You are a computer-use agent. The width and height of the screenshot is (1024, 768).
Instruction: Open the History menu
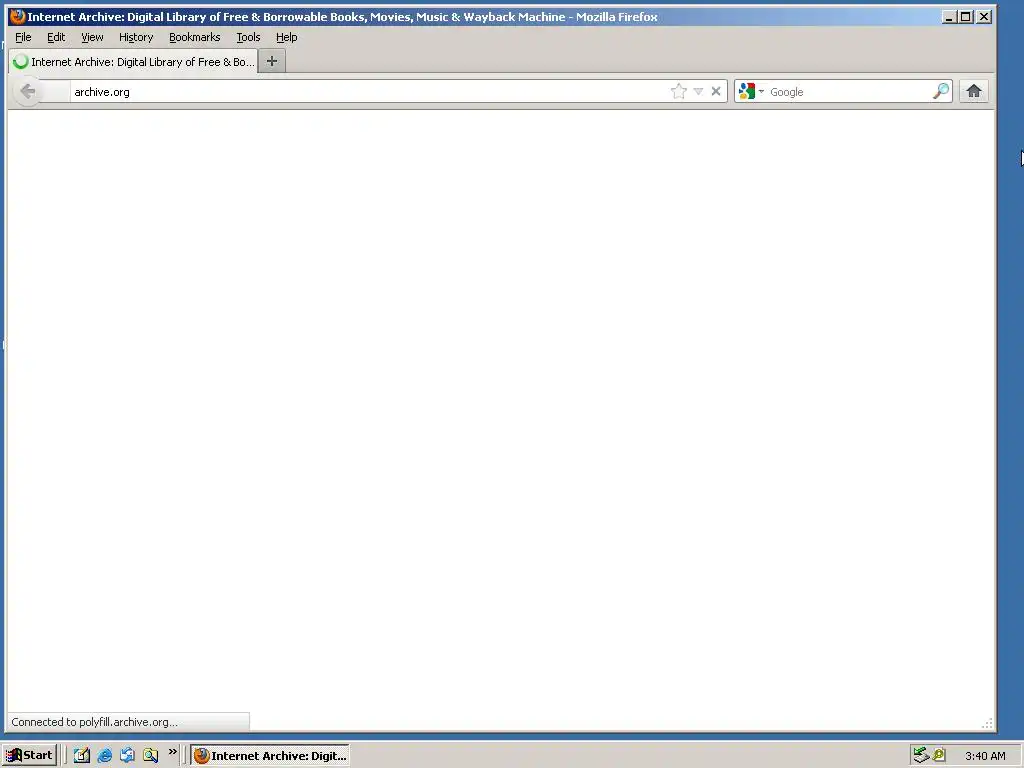[x=136, y=37]
